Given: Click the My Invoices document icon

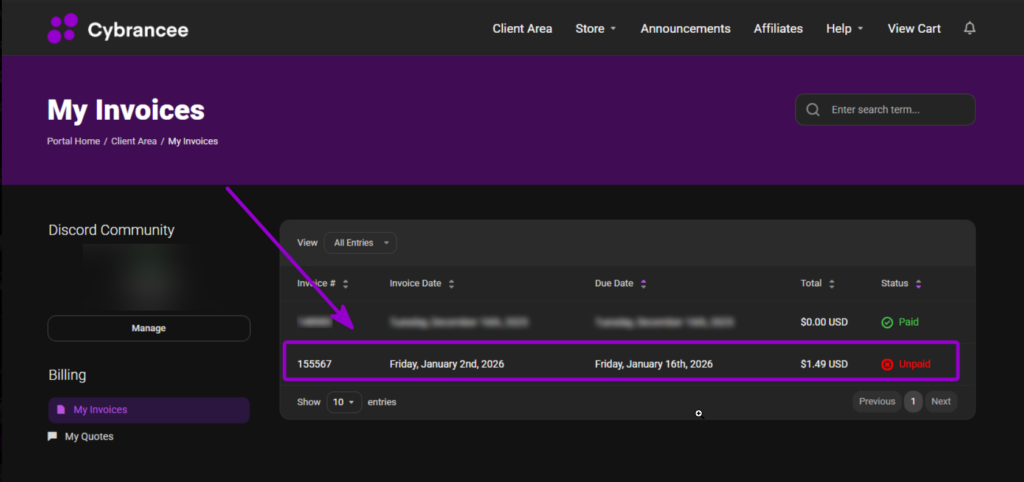Looking at the screenshot, I should coord(61,410).
